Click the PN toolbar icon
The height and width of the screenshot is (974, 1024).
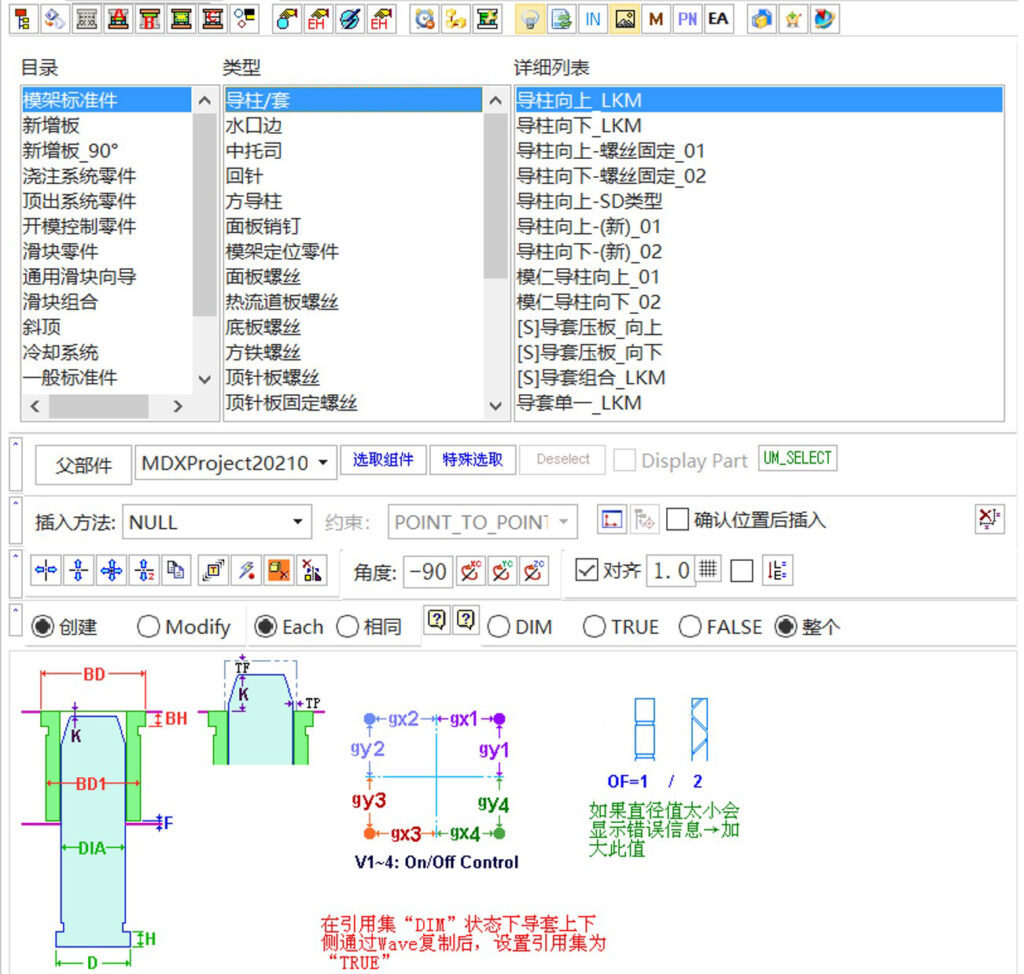pos(687,19)
